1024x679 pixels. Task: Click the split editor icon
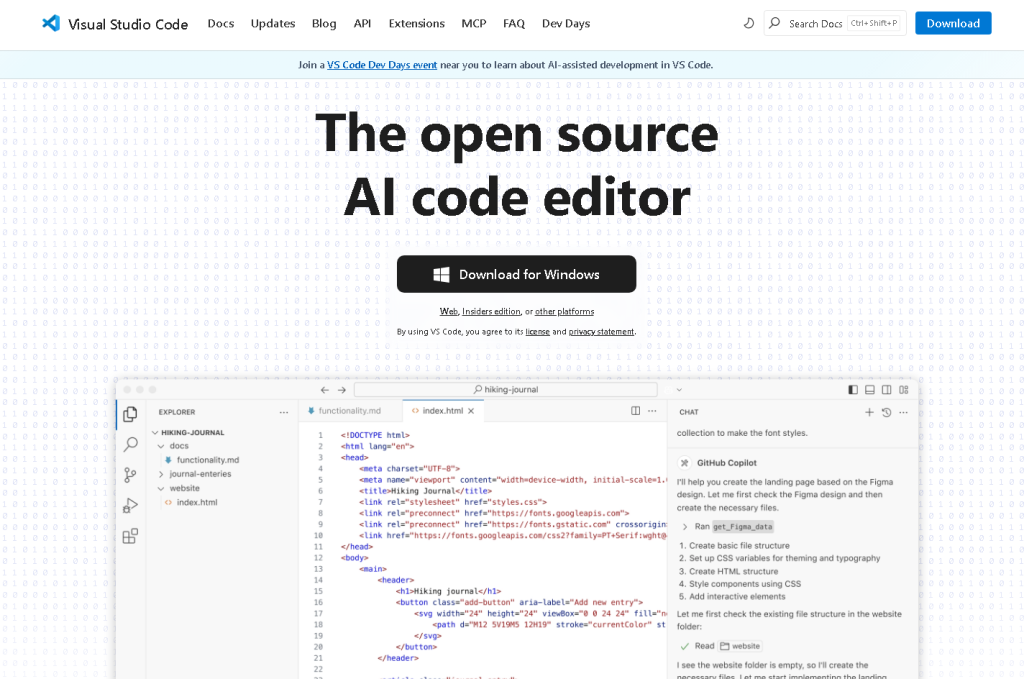pos(635,411)
